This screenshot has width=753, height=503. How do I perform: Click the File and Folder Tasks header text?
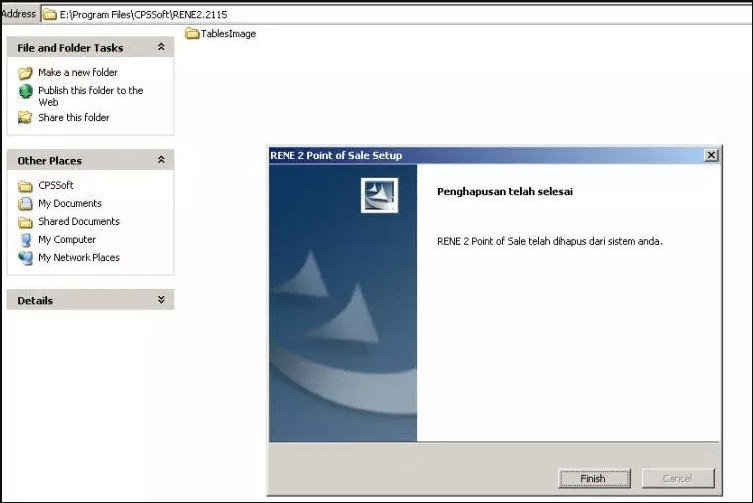[70, 48]
